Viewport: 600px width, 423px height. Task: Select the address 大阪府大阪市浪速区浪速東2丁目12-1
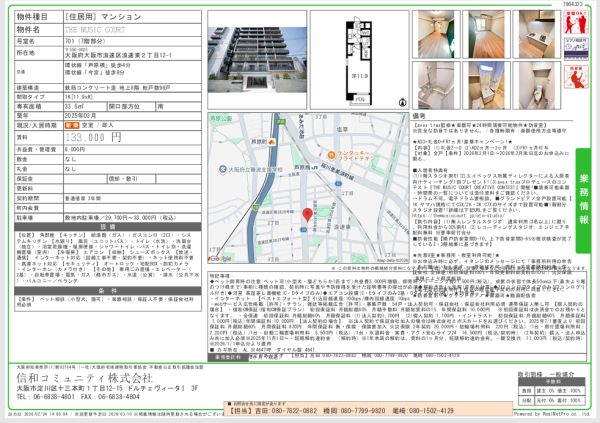coord(118,55)
